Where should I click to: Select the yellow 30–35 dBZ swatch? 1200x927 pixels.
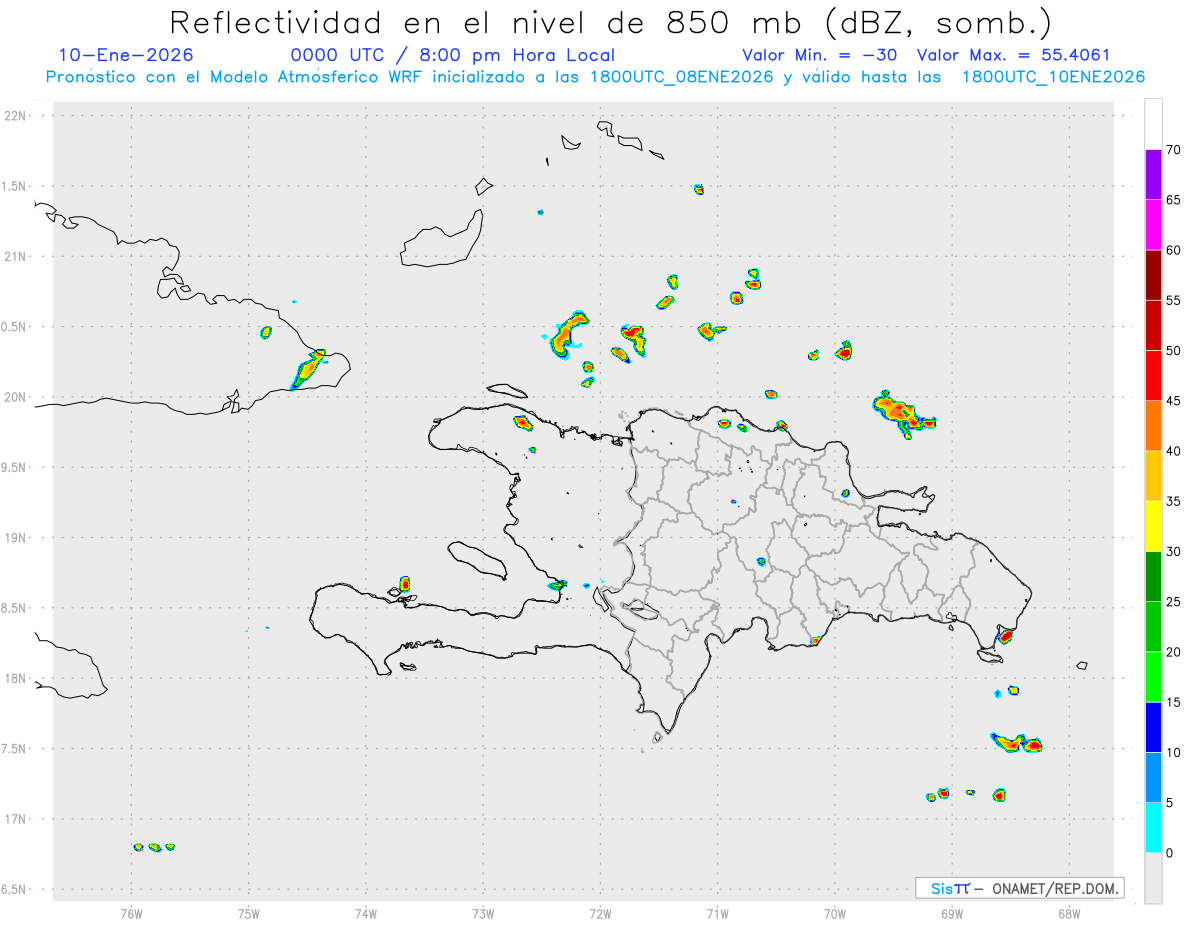tap(1153, 526)
